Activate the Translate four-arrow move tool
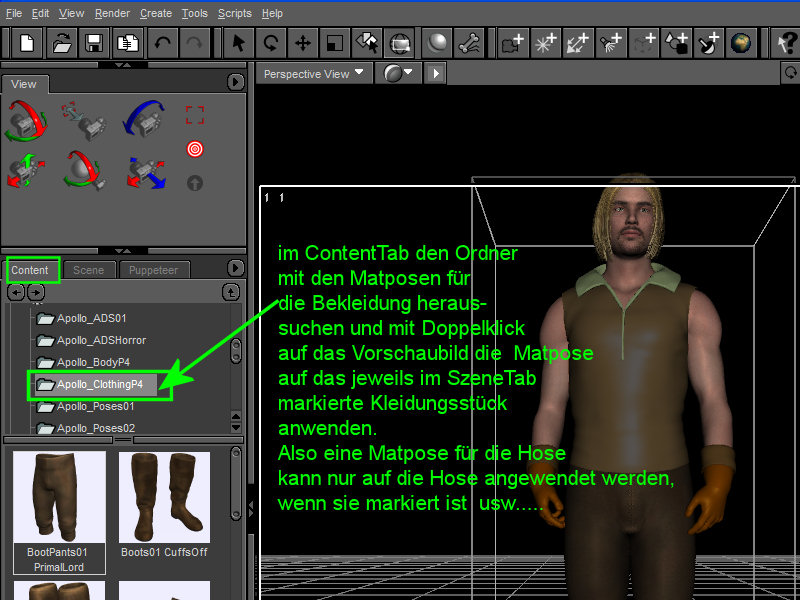 coord(303,43)
